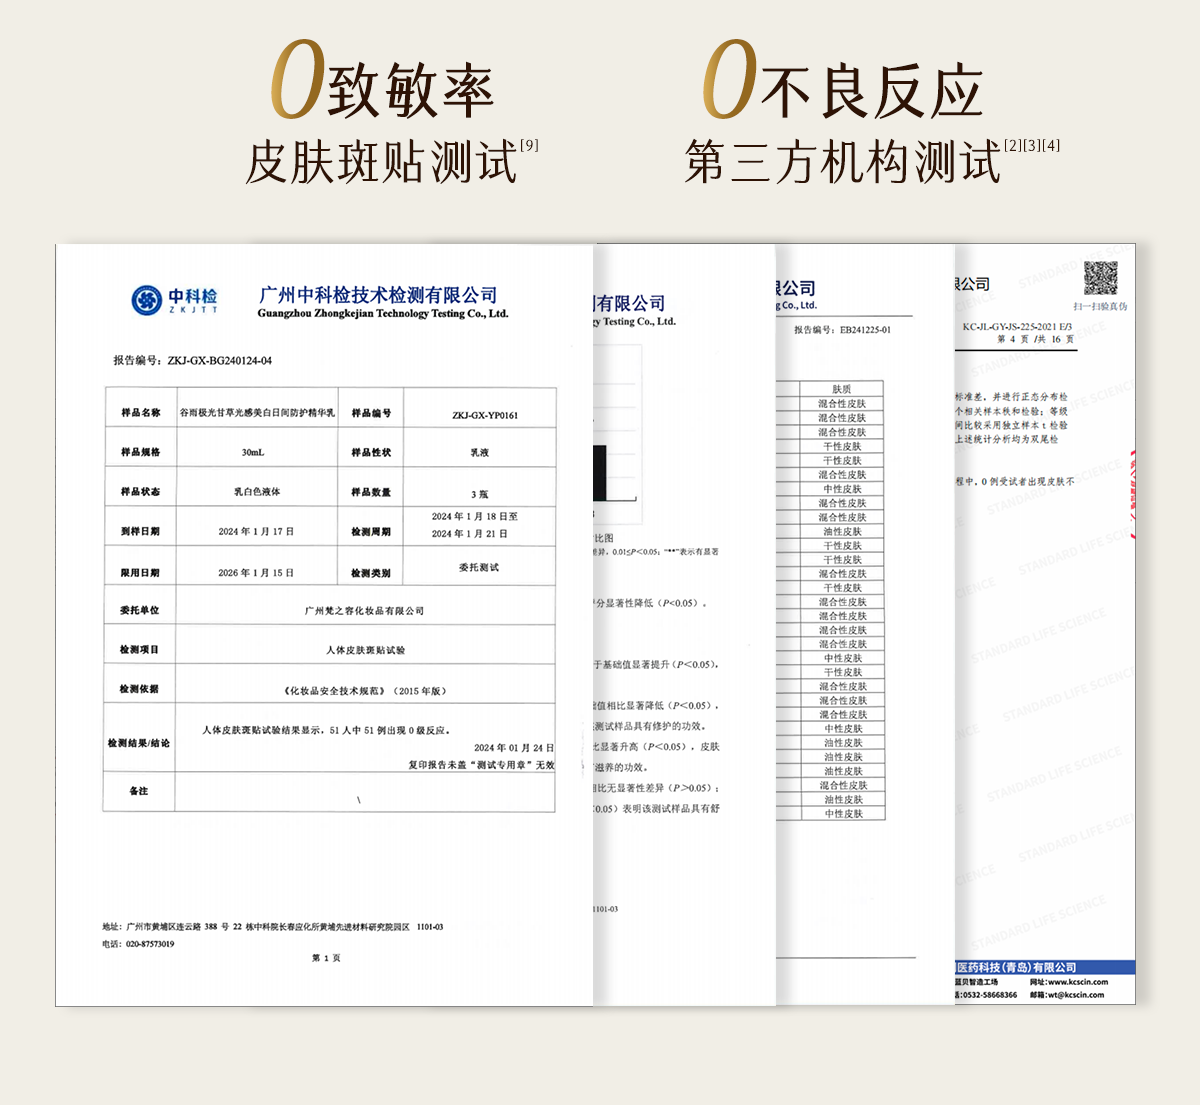Click the 广州中科检技术检测有限公司 title
Image resolution: width=1200 pixels, height=1105 pixels.
tap(378, 295)
